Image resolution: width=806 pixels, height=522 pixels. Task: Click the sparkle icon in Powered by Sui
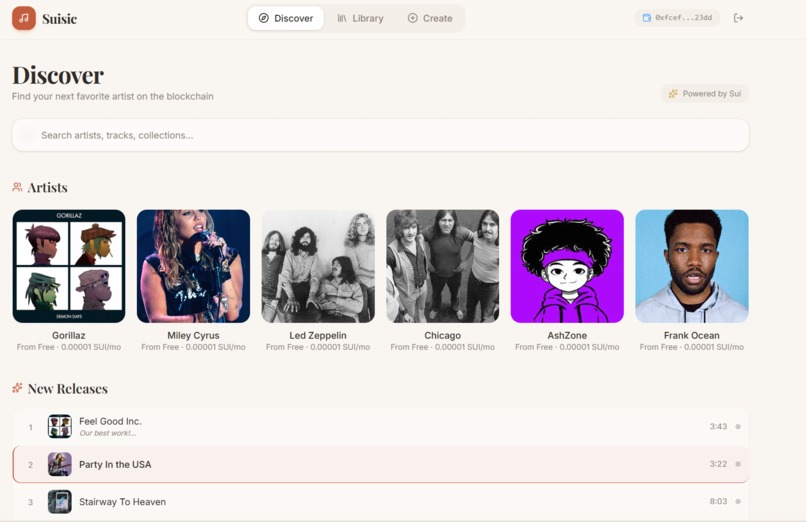click(x=673, y=94)
